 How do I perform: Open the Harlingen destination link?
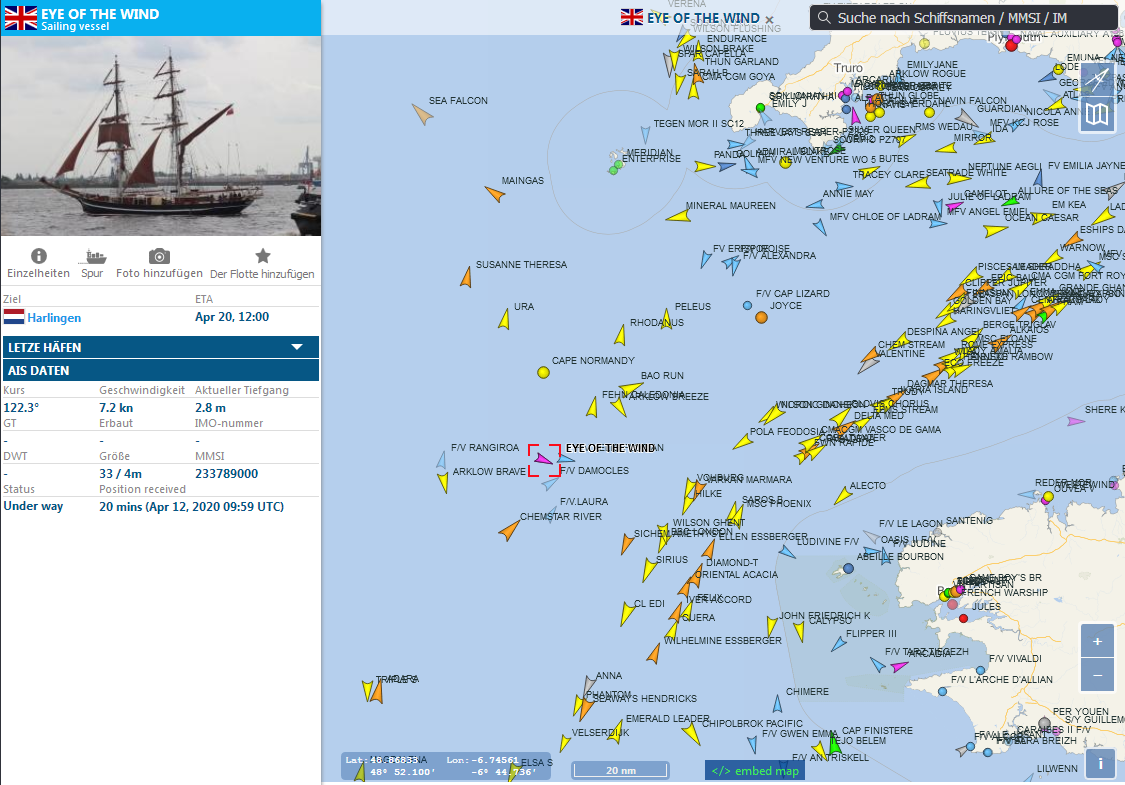coord(54,317)
